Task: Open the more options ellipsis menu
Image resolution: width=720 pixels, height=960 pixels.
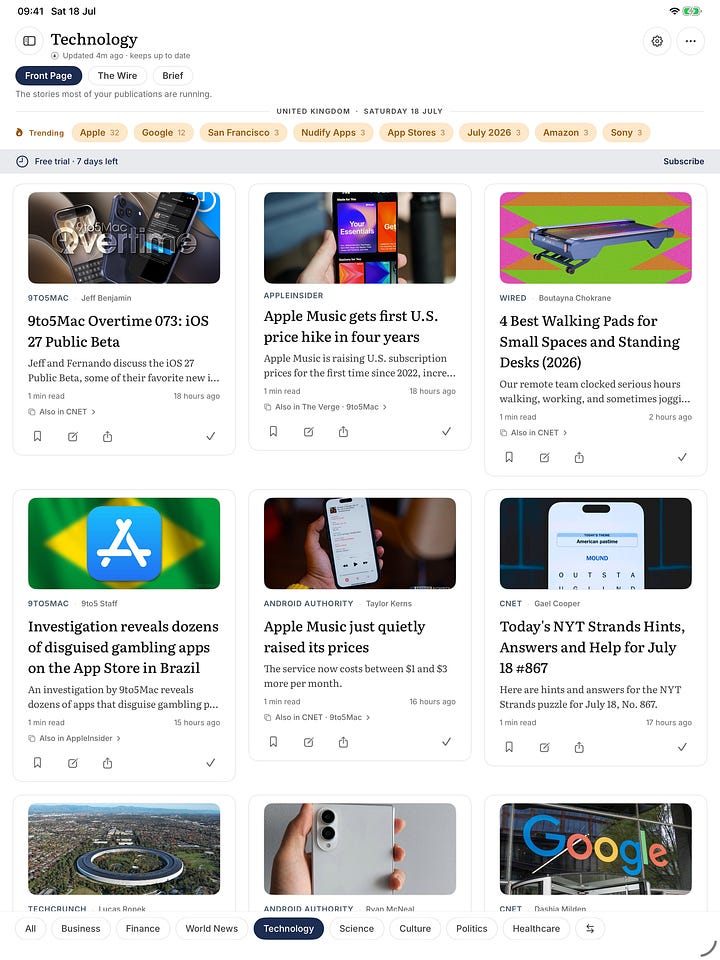Action: 691,41
